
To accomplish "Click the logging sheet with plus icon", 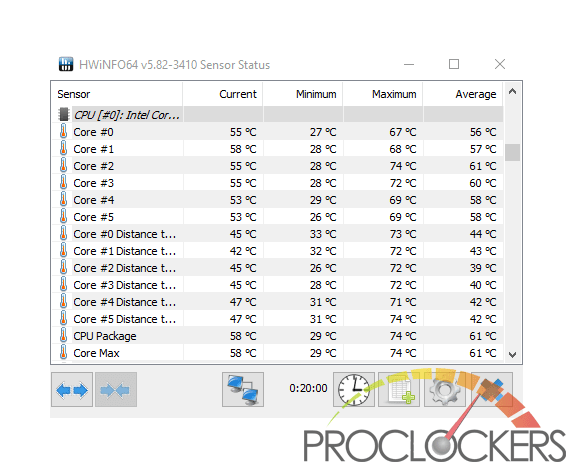I will click(x=399, y=390).
